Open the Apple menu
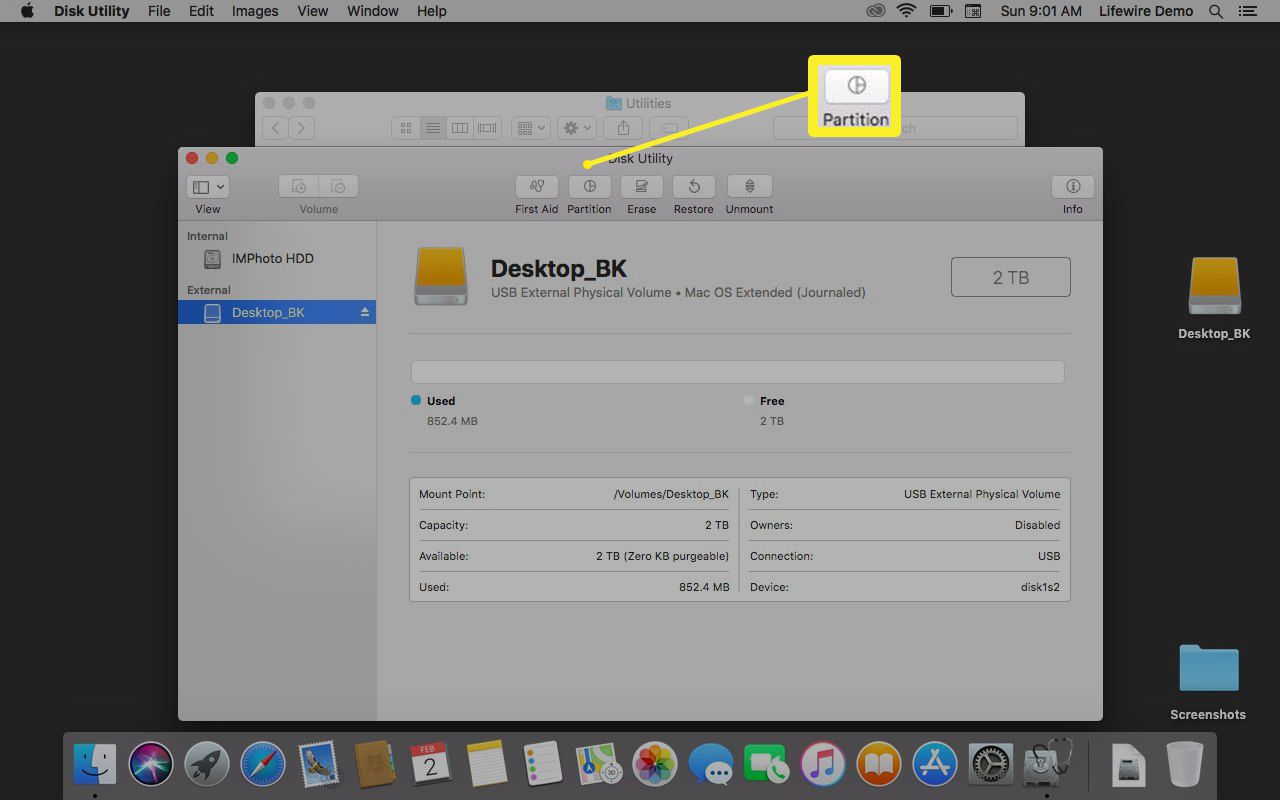This screenshot has height=800, width=1280. (x=27, y=11)
